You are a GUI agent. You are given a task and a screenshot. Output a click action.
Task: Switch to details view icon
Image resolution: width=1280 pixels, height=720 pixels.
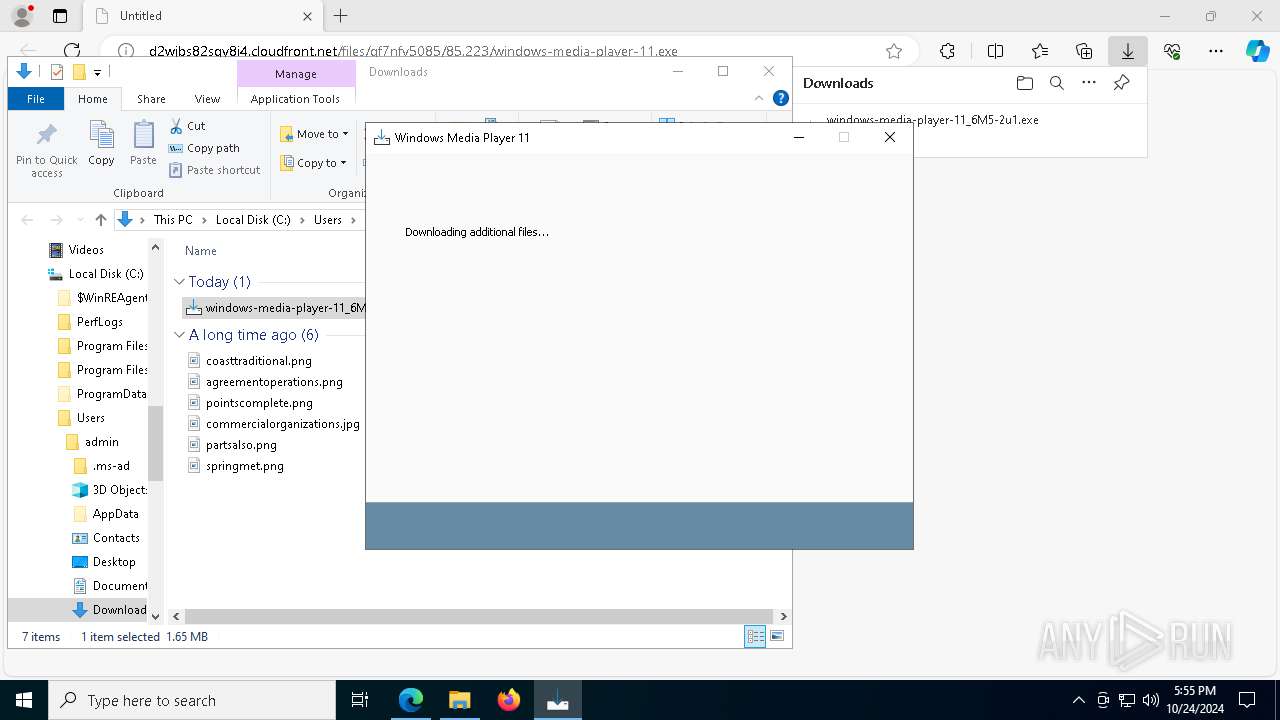[x=755, y=636]
